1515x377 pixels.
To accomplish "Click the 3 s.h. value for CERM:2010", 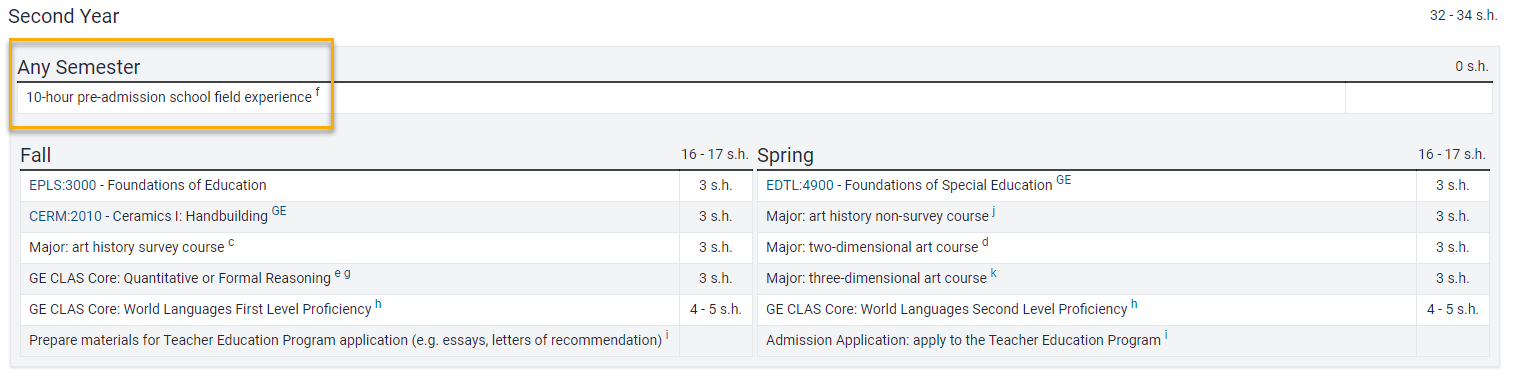I will pyautogui.click(x=715, y=216).
